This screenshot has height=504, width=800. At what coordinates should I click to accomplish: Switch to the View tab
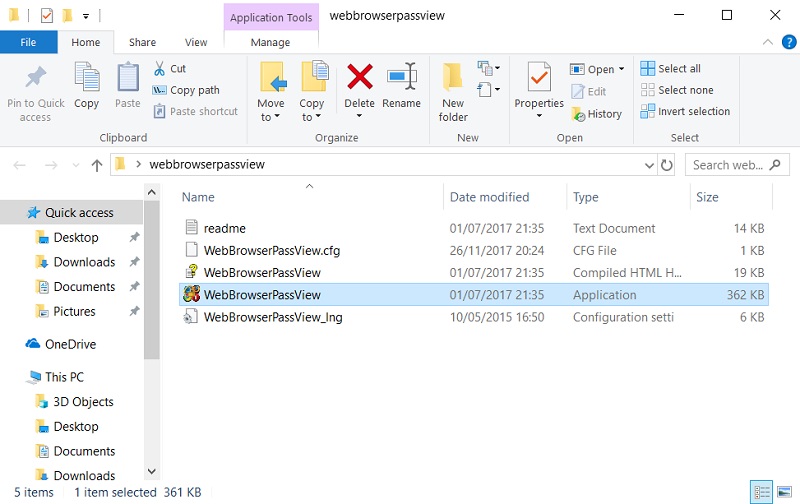(x=196, y=42)
